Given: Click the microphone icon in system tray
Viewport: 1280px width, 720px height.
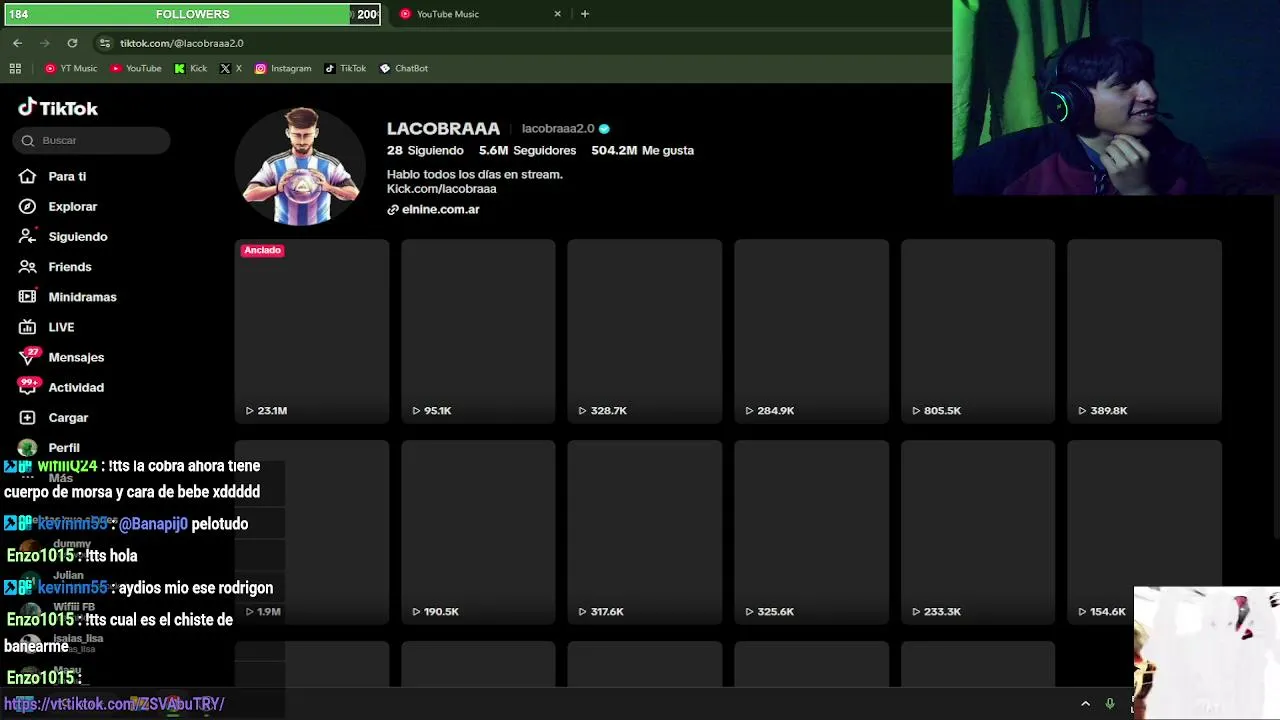Looking at the screenshot, I should (x=1110, y=704).
